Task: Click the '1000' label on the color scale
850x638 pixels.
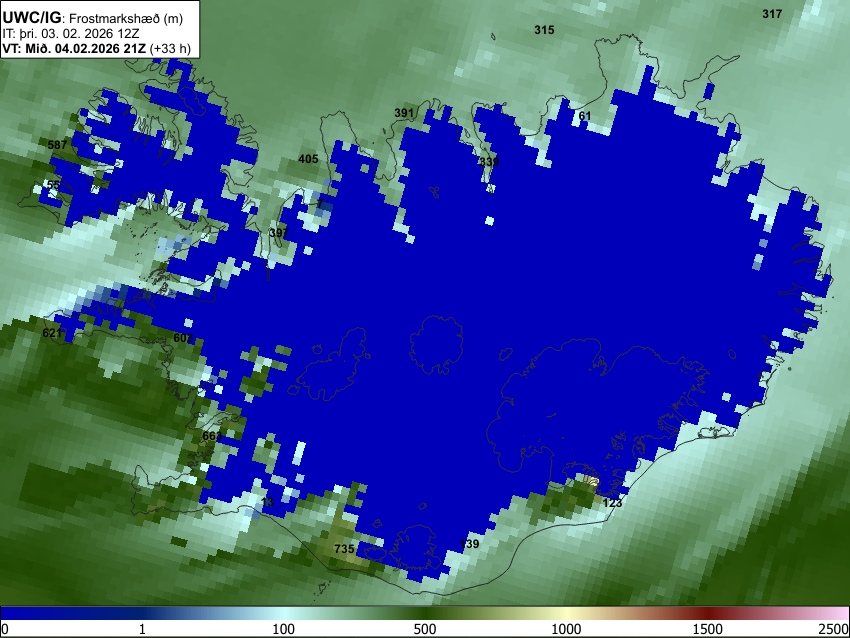Action: click(x=566, y=629)
